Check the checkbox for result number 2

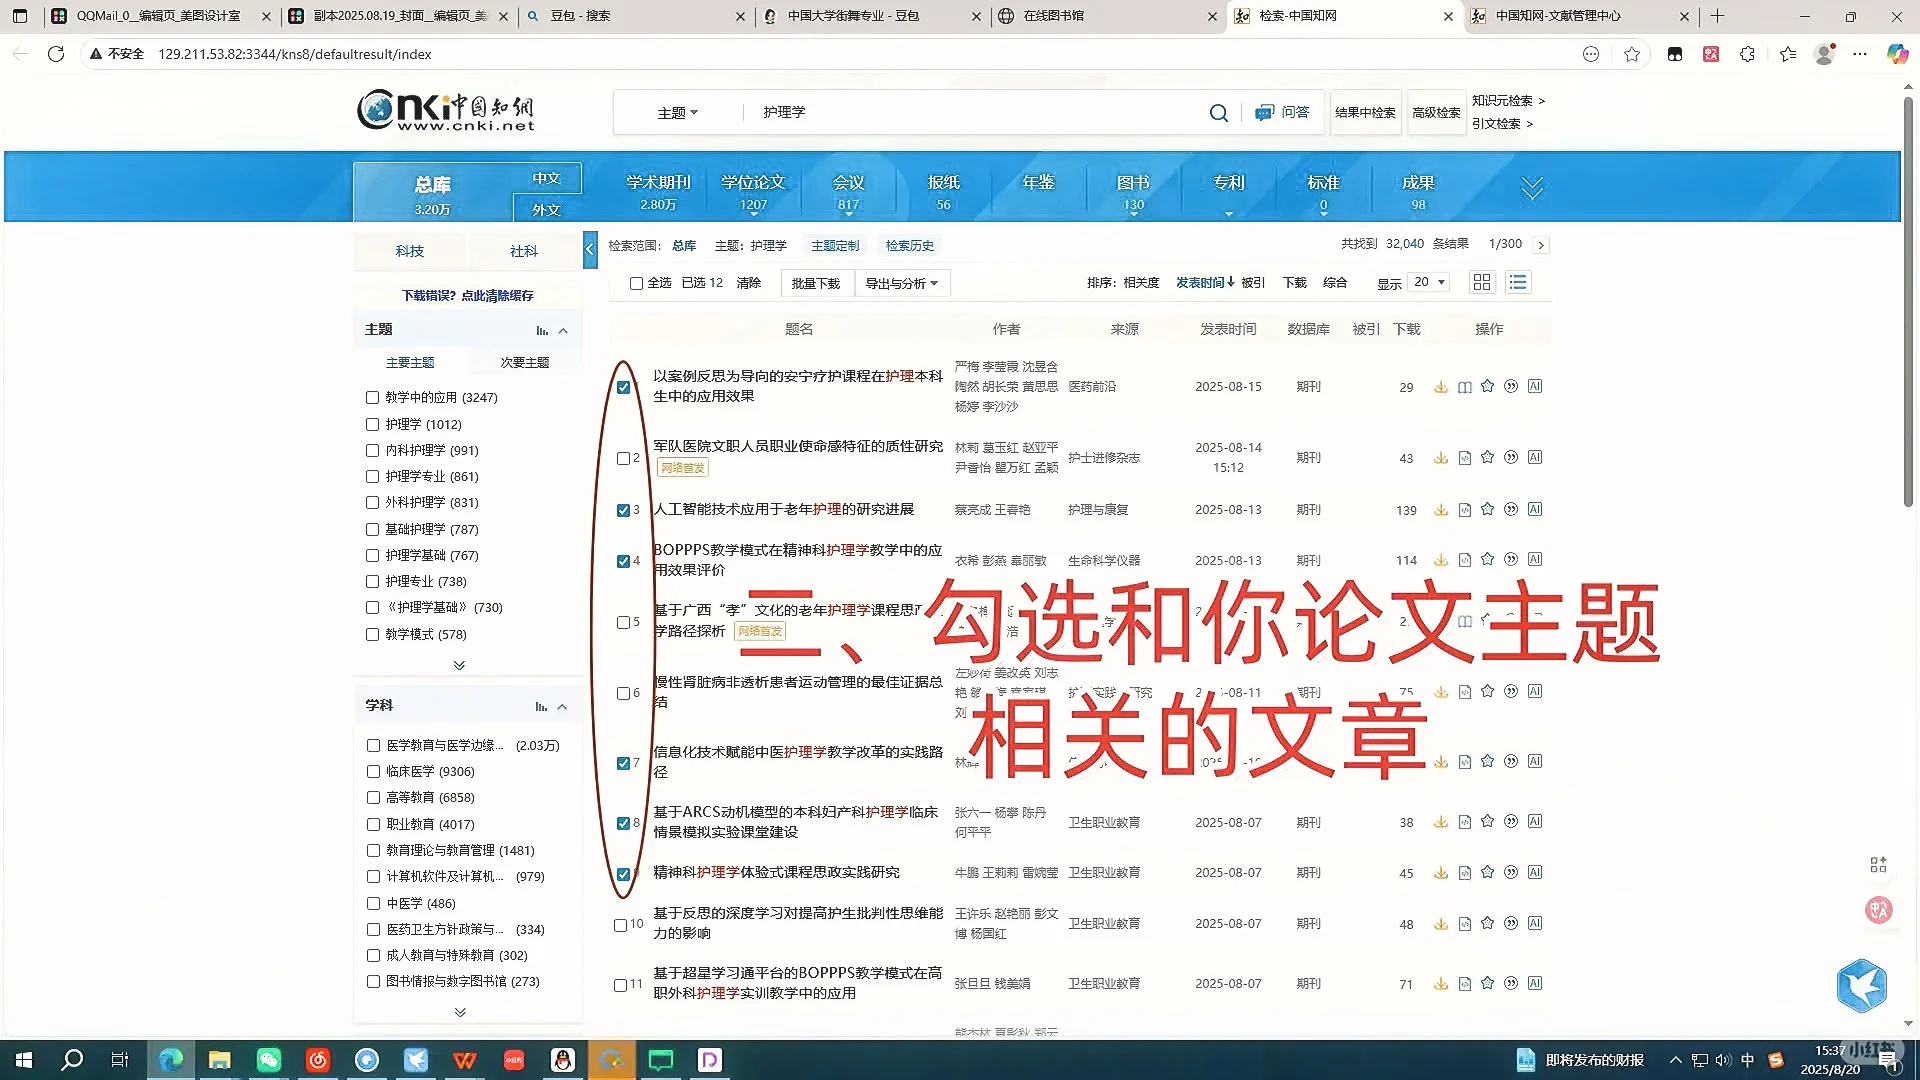621,458
